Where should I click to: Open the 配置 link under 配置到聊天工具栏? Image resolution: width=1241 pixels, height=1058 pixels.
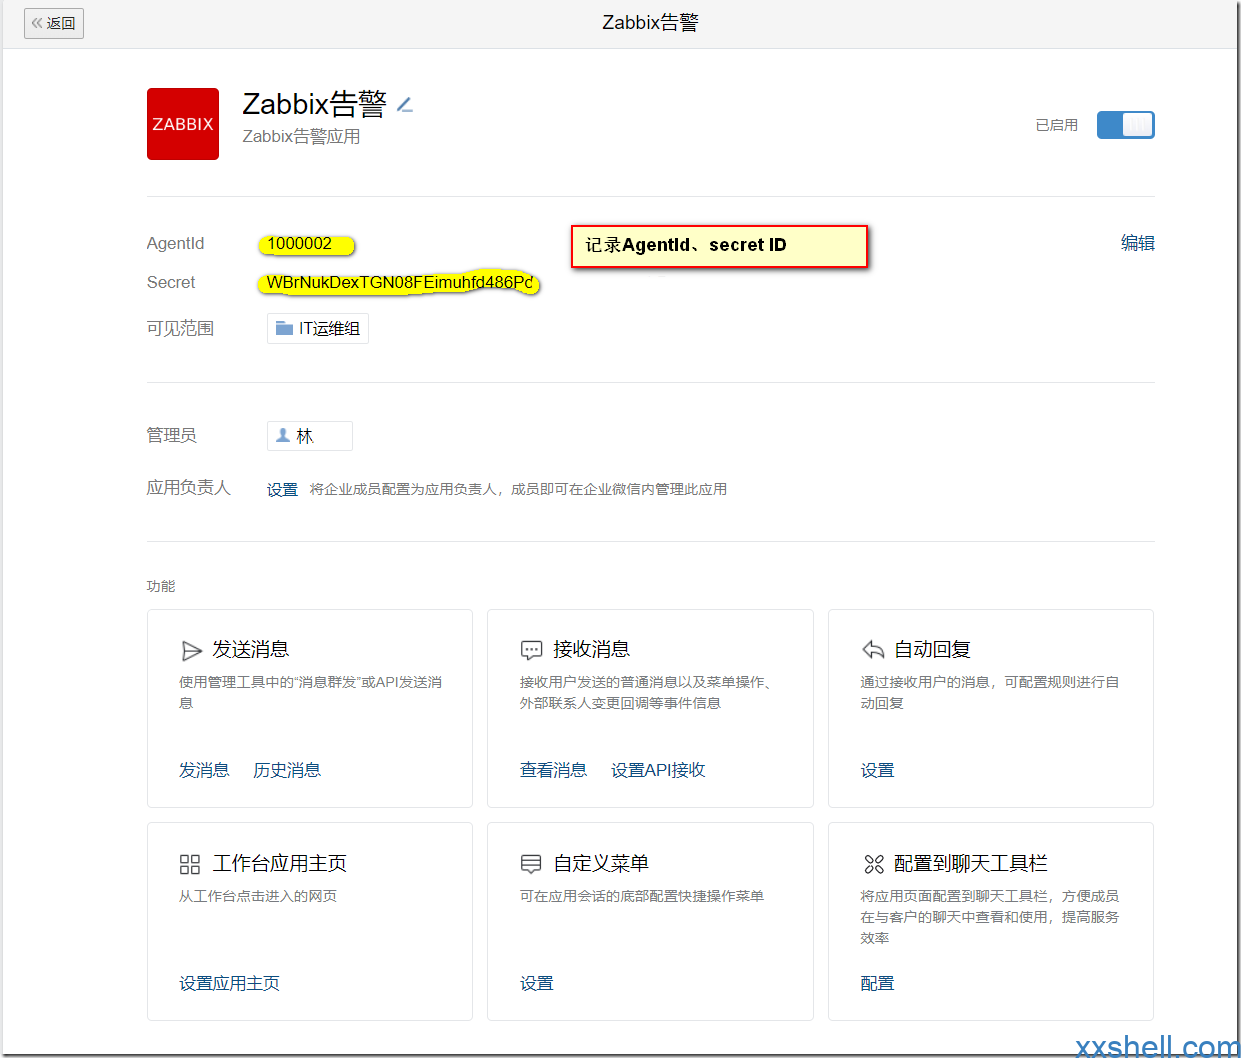click(877, 983)
